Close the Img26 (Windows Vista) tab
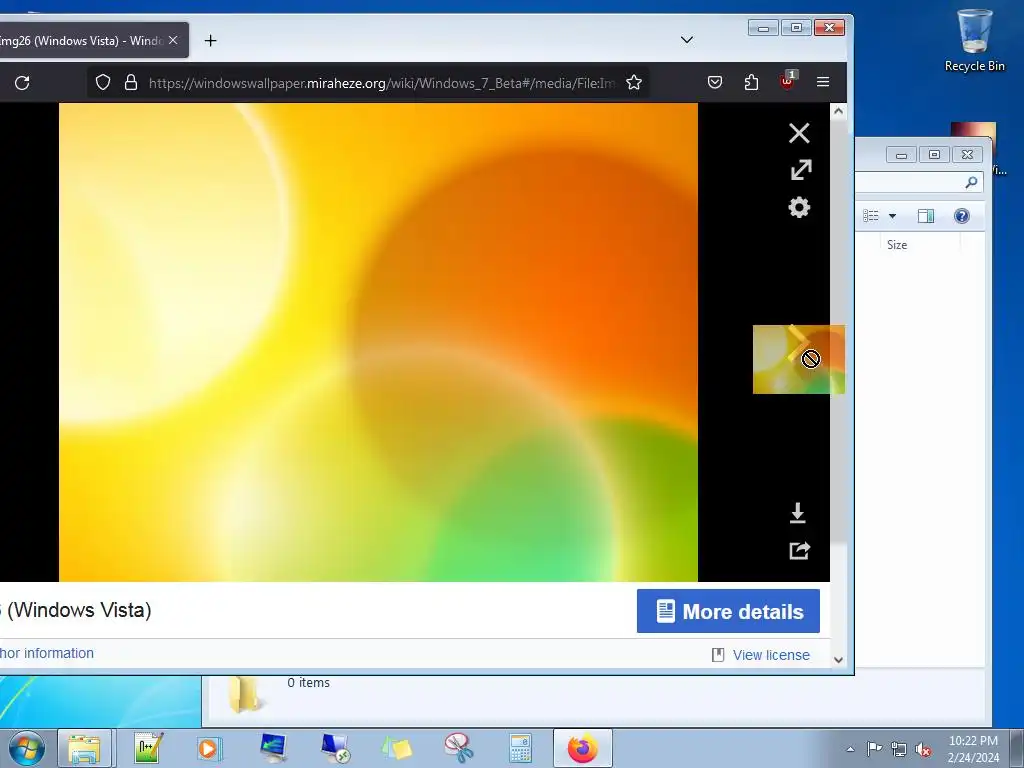The width and height of the screenshot is (1024, 768). point(173,40)
